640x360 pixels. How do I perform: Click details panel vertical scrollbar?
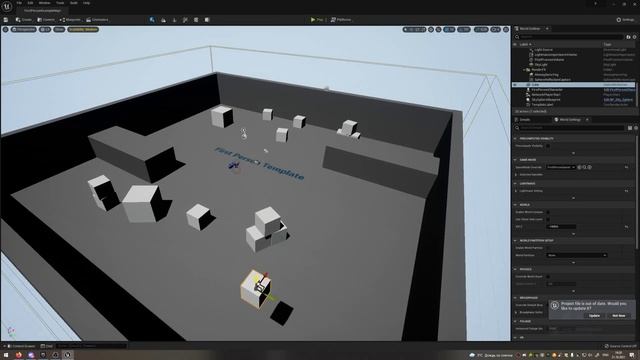point(637,192)
